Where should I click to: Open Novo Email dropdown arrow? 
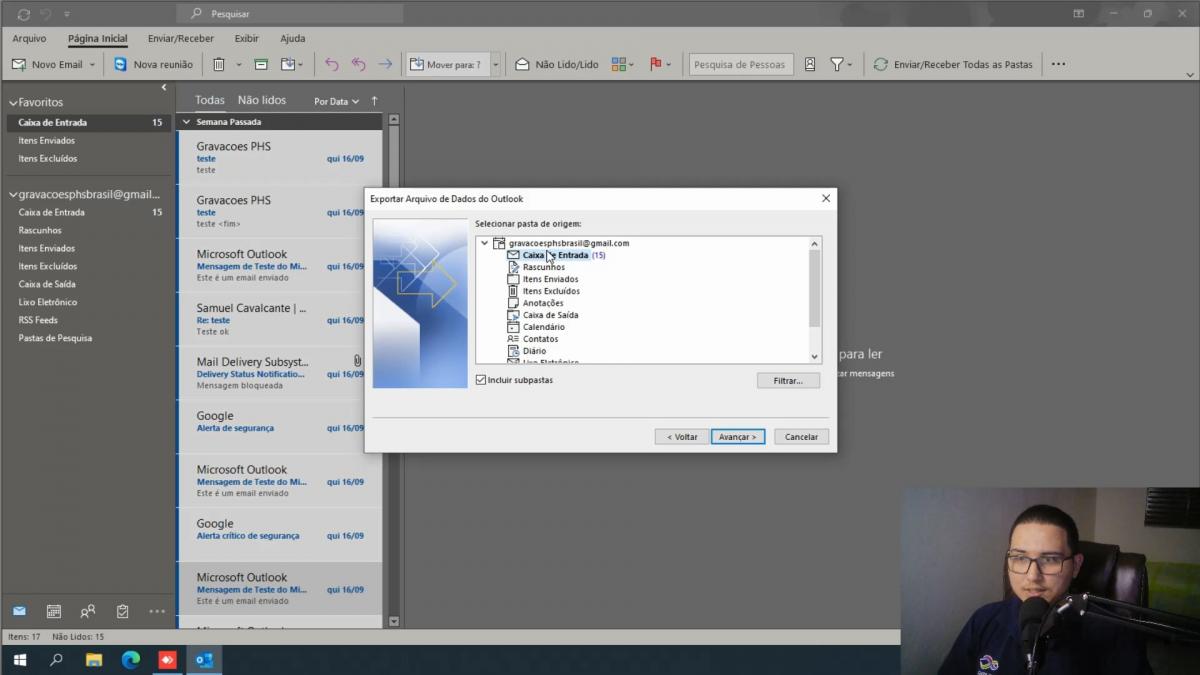92,64
